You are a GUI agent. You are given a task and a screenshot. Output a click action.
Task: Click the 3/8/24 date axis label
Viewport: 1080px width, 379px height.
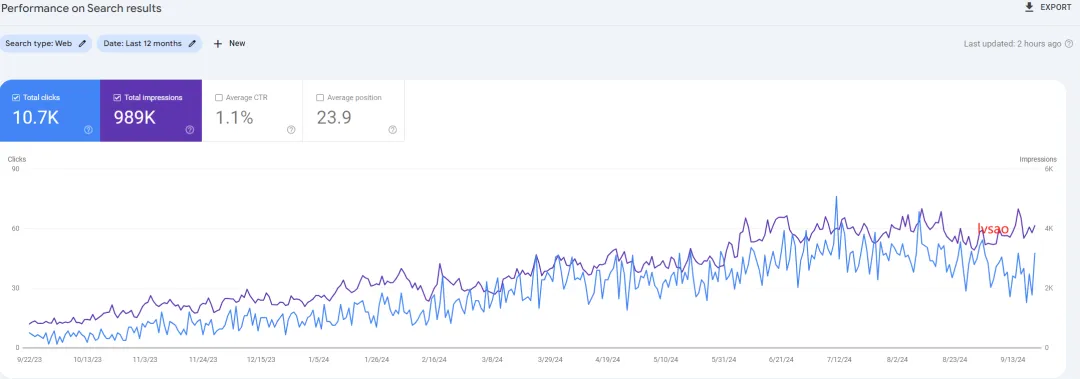coord(492,359)
